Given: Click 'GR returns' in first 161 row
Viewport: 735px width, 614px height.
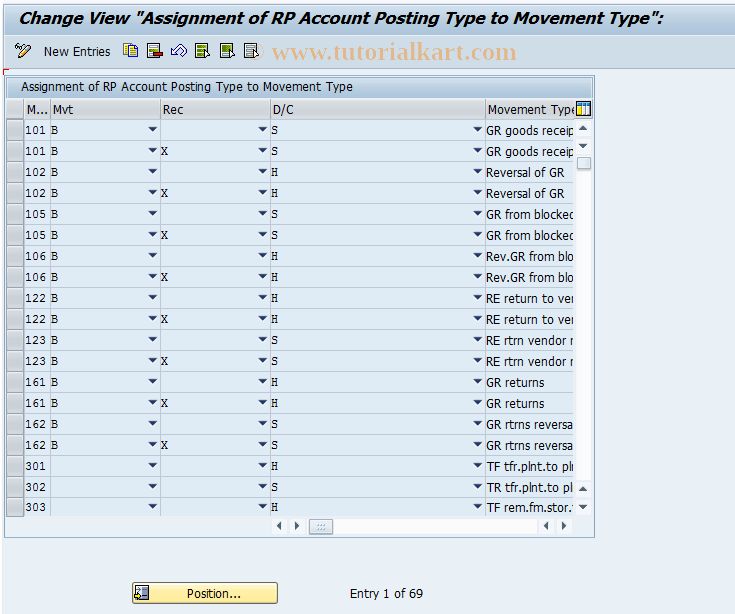Looking at the screenshot, I should 515,382.
